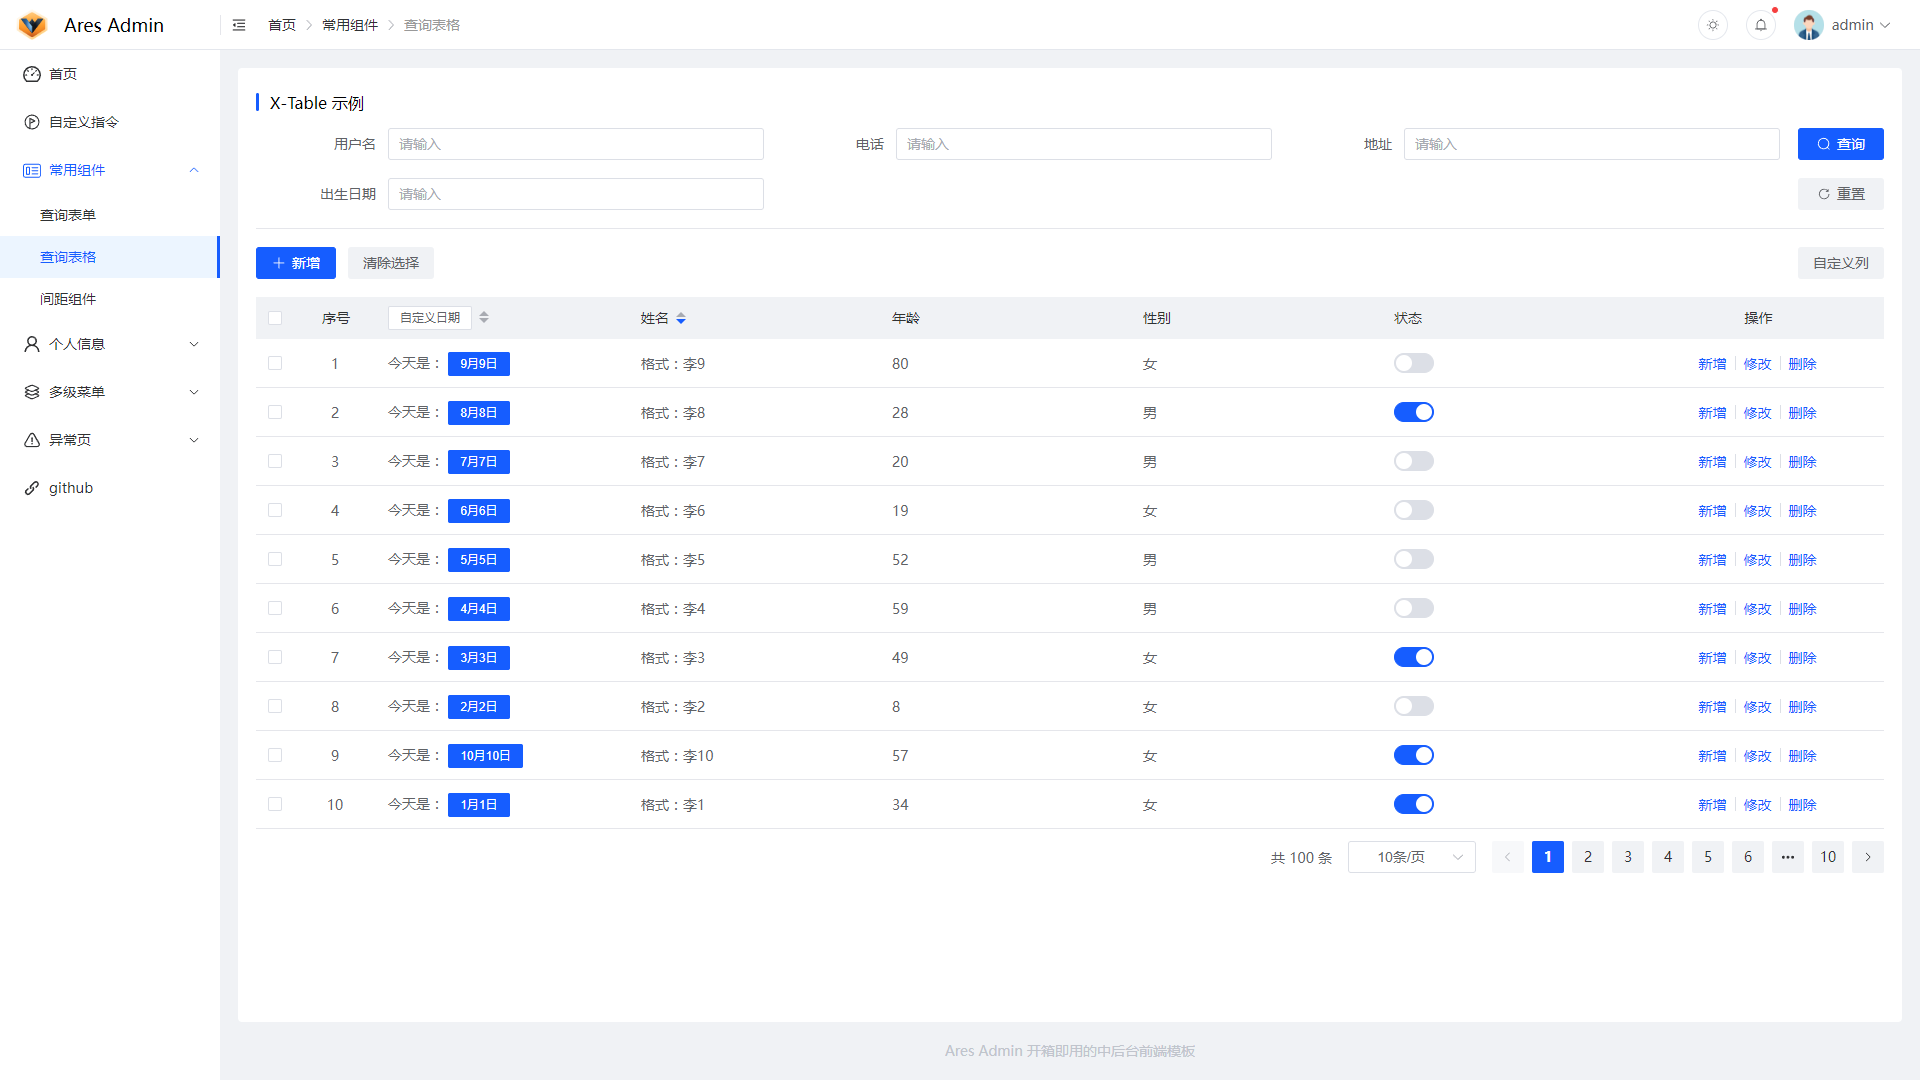Sort table by 姓名 column arrows
Screen dimensions: 1920x1080
pos(681,318)
